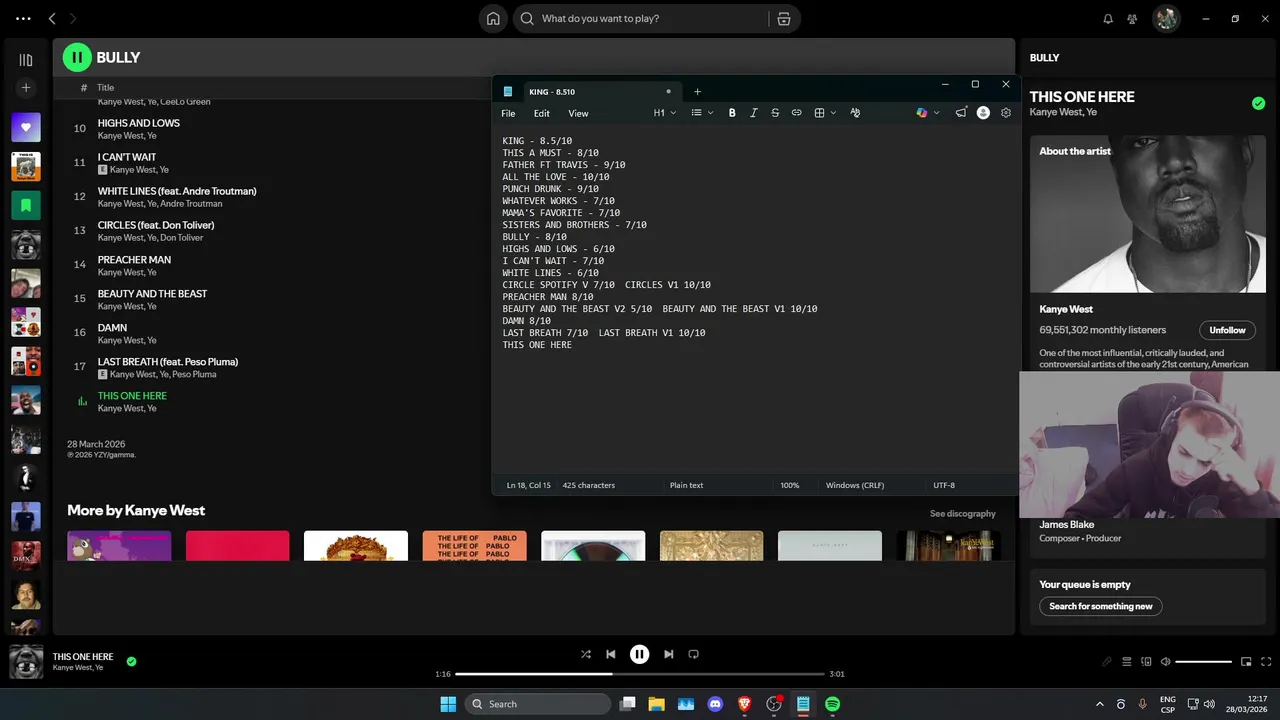Go to Spotify Home

(x=493, y=18)
